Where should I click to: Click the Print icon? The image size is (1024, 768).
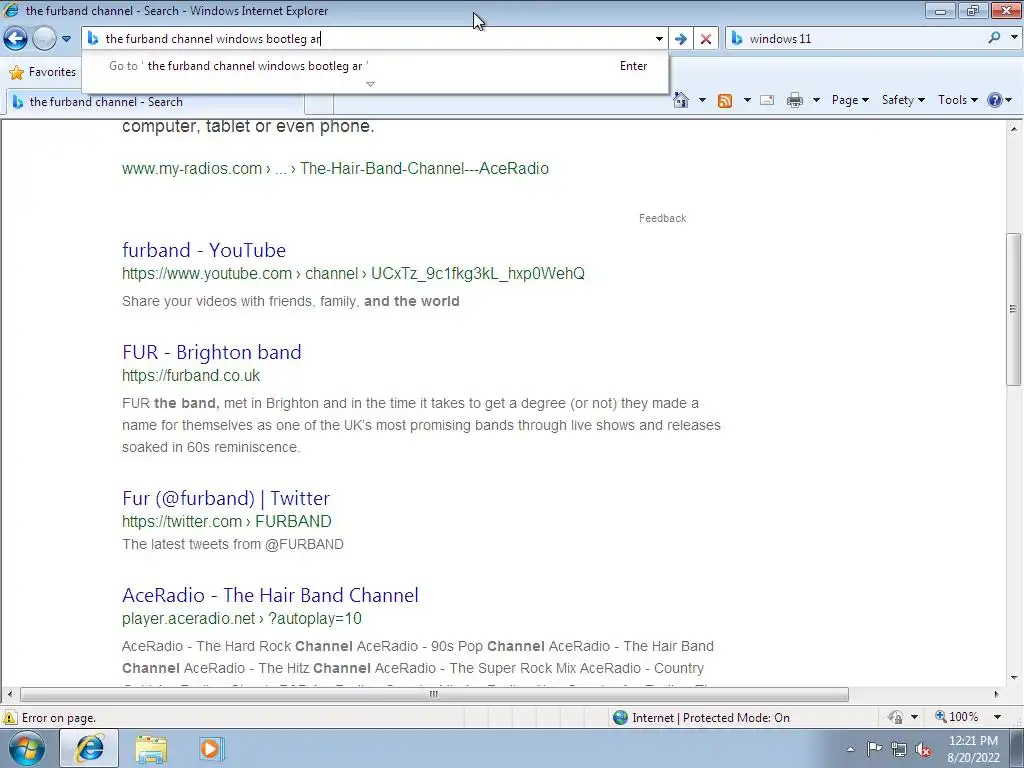point(794,100)
